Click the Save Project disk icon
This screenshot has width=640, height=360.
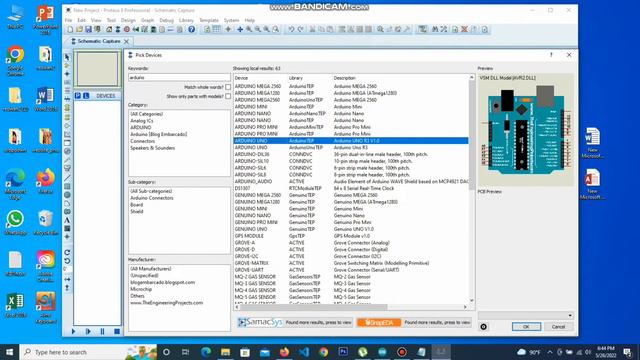point(88,29)
